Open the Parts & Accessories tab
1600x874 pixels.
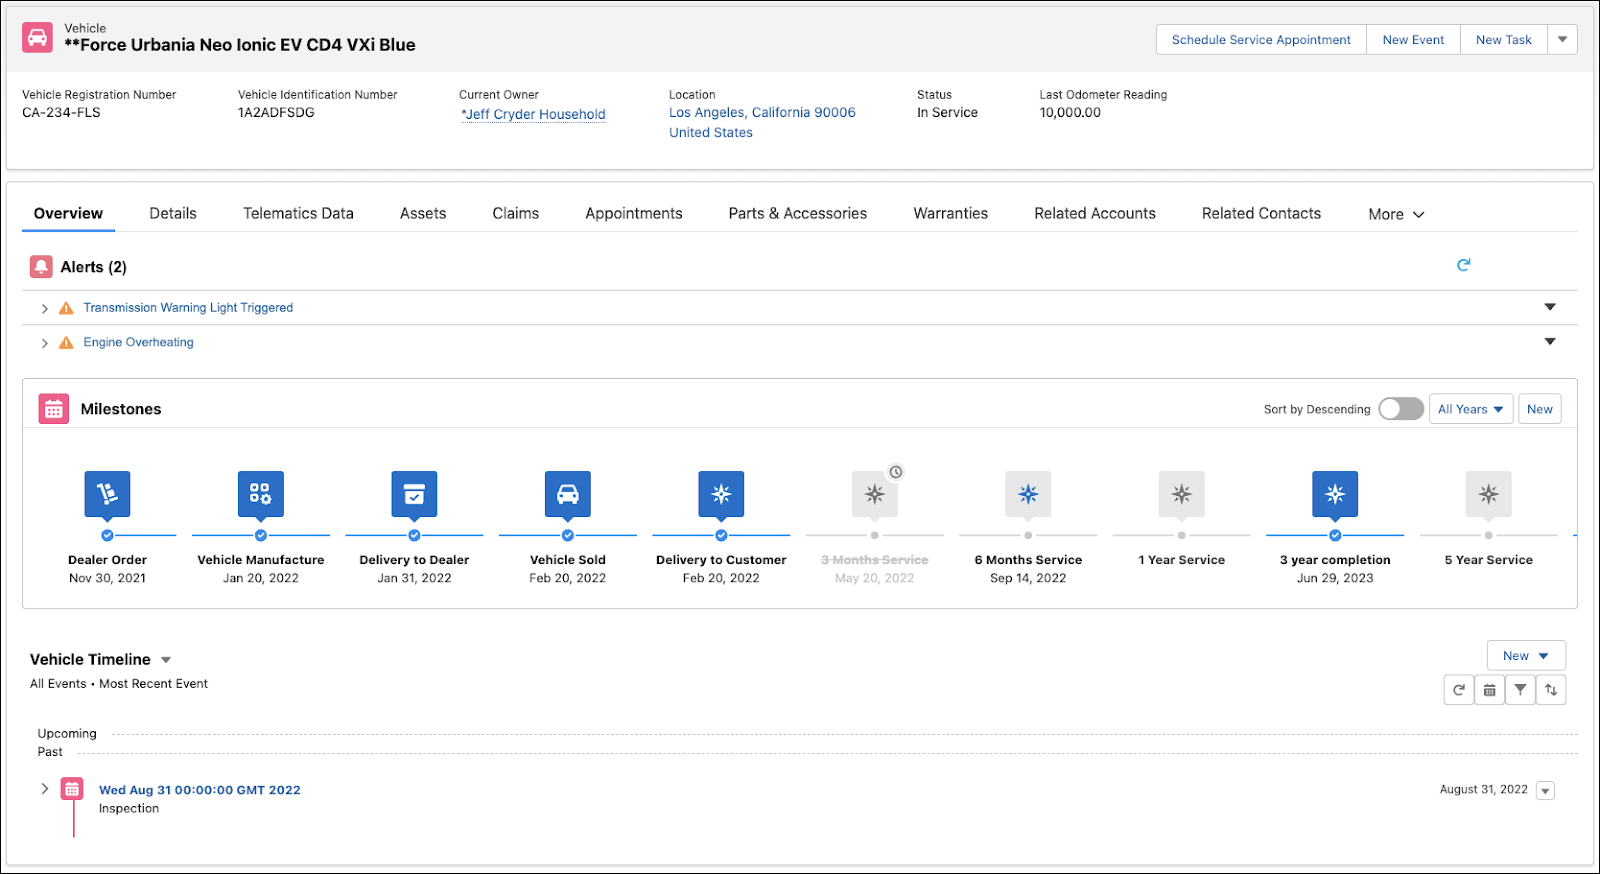[x=798, y=213]
